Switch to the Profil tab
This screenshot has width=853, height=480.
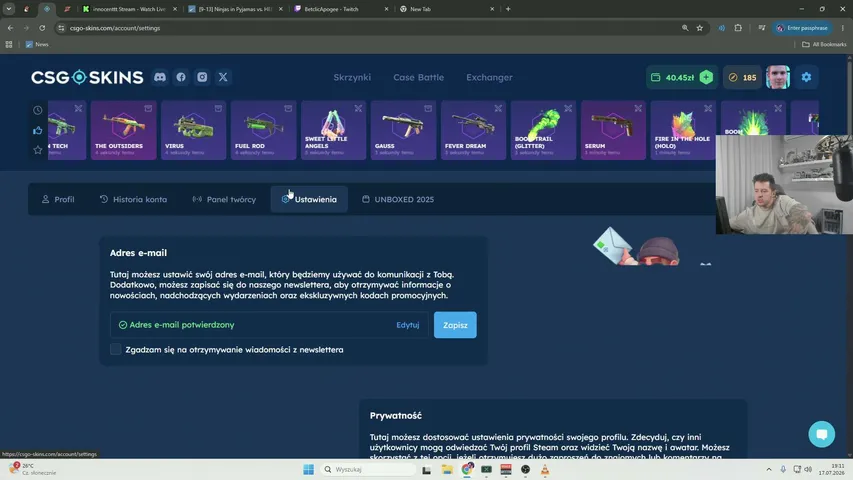tap(58, 199)
